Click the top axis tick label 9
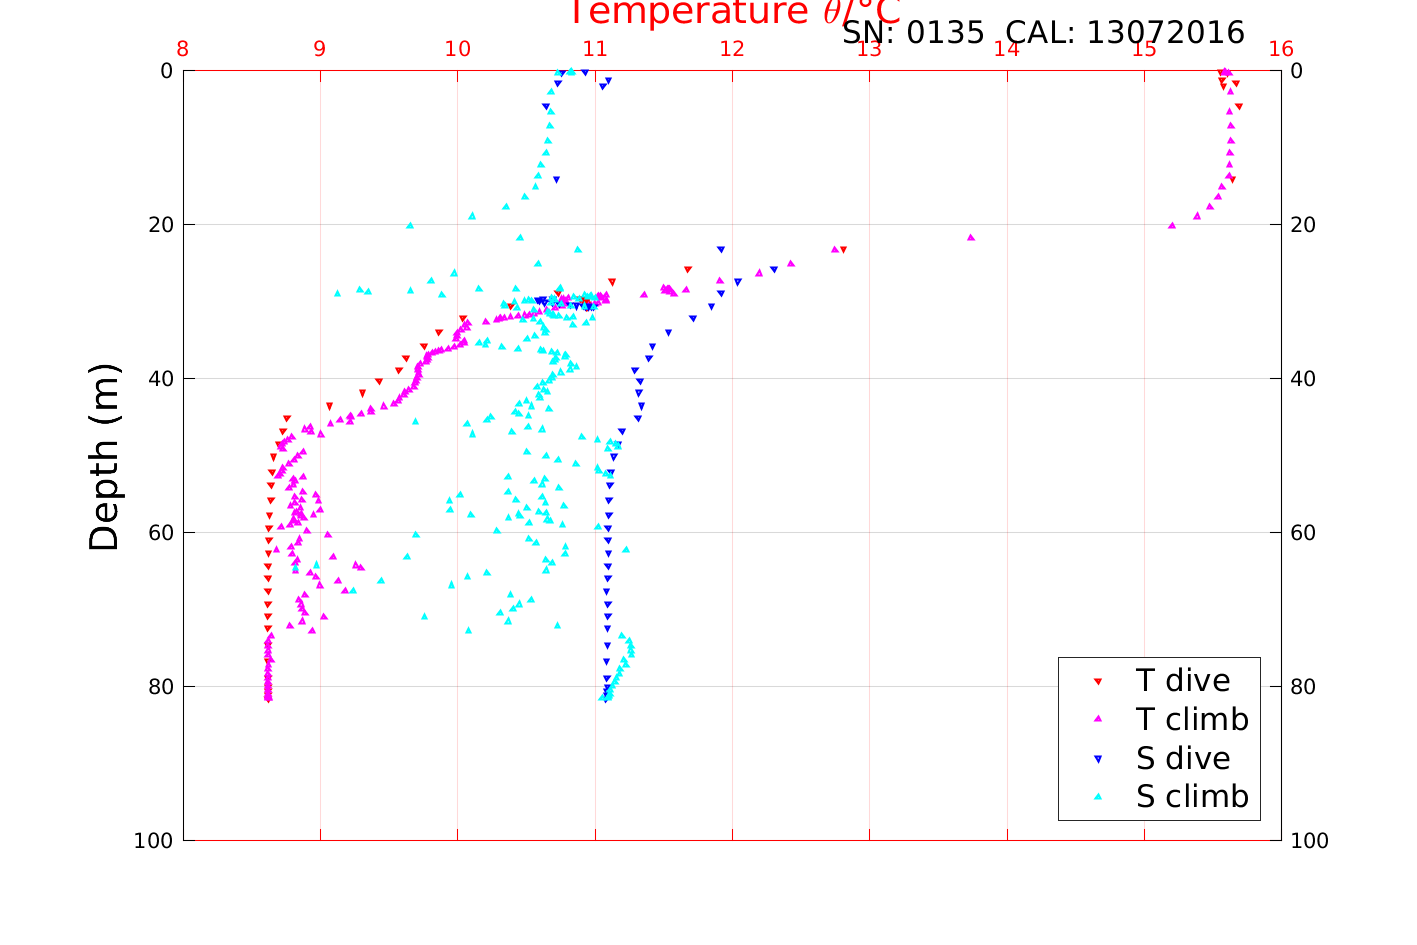Screen dimensions: 1417x945 coord(320,49)
